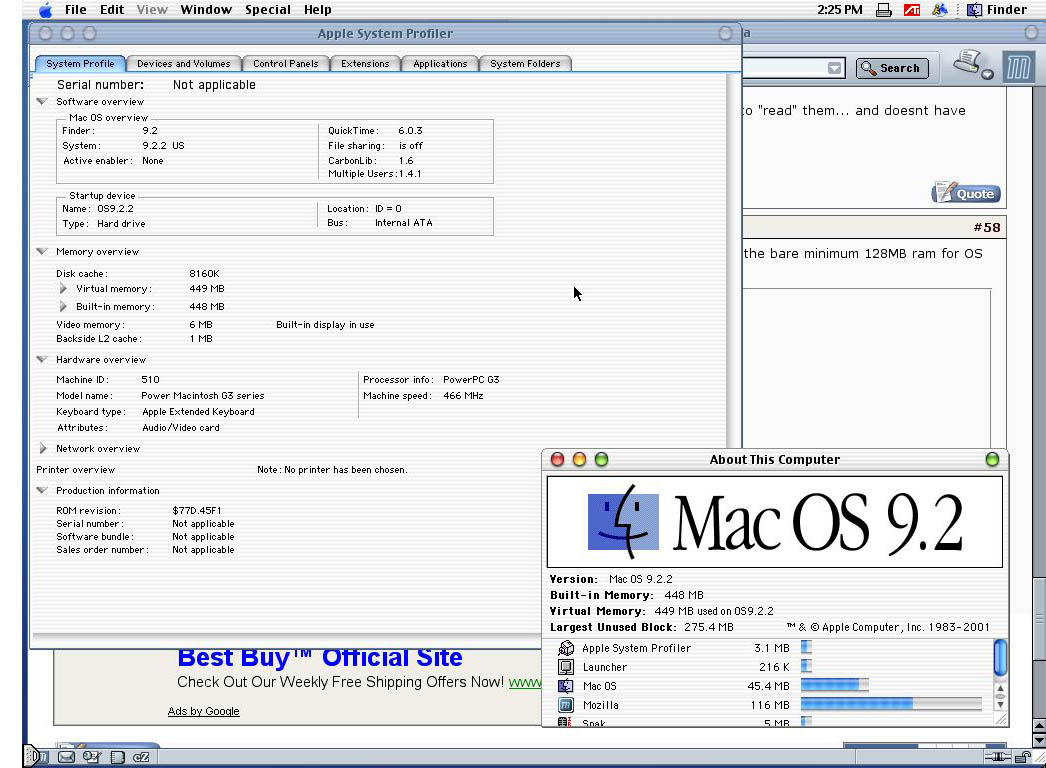Open the Special menu
Screen dimensions: 1046x768
(268, 10)
